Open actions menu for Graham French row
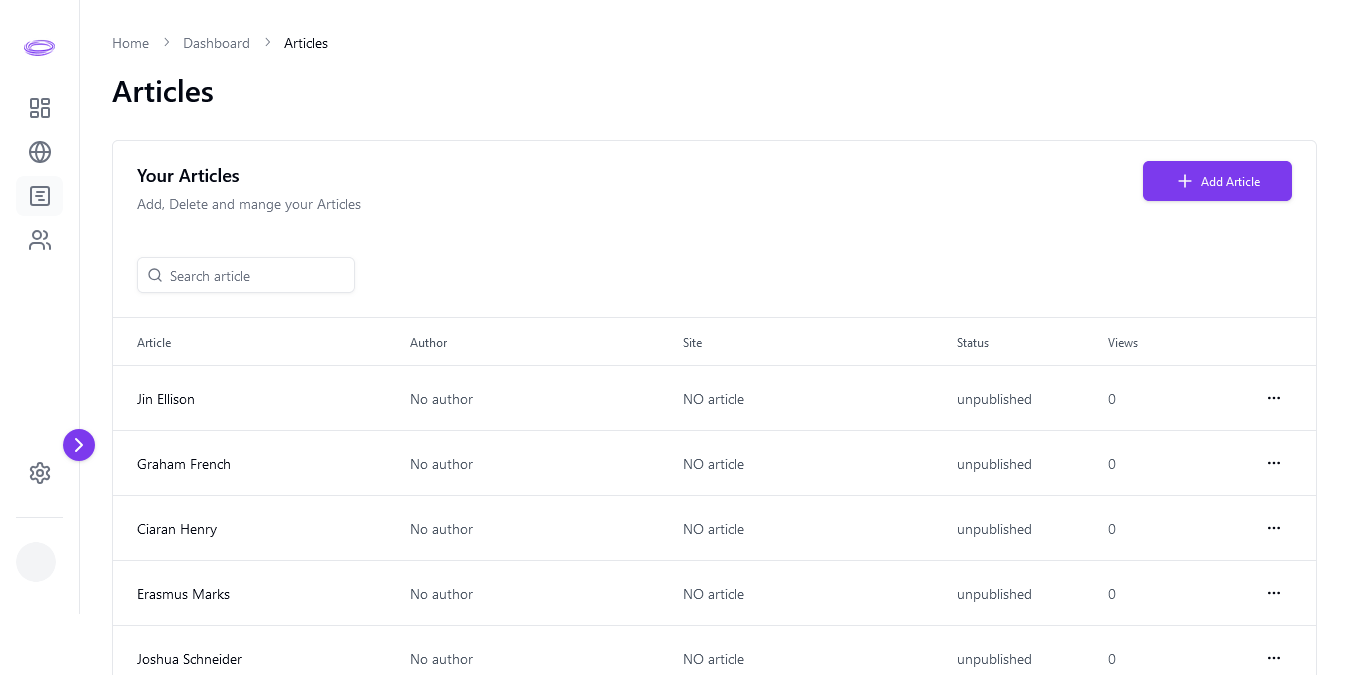The height and width of the screenshot is (675, 1349). (1273, 463)
